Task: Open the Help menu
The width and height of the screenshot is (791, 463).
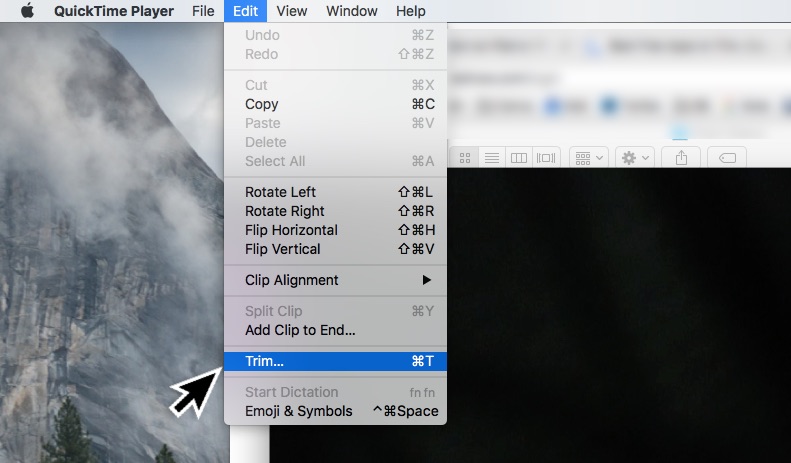Action: tap(411, 11)
